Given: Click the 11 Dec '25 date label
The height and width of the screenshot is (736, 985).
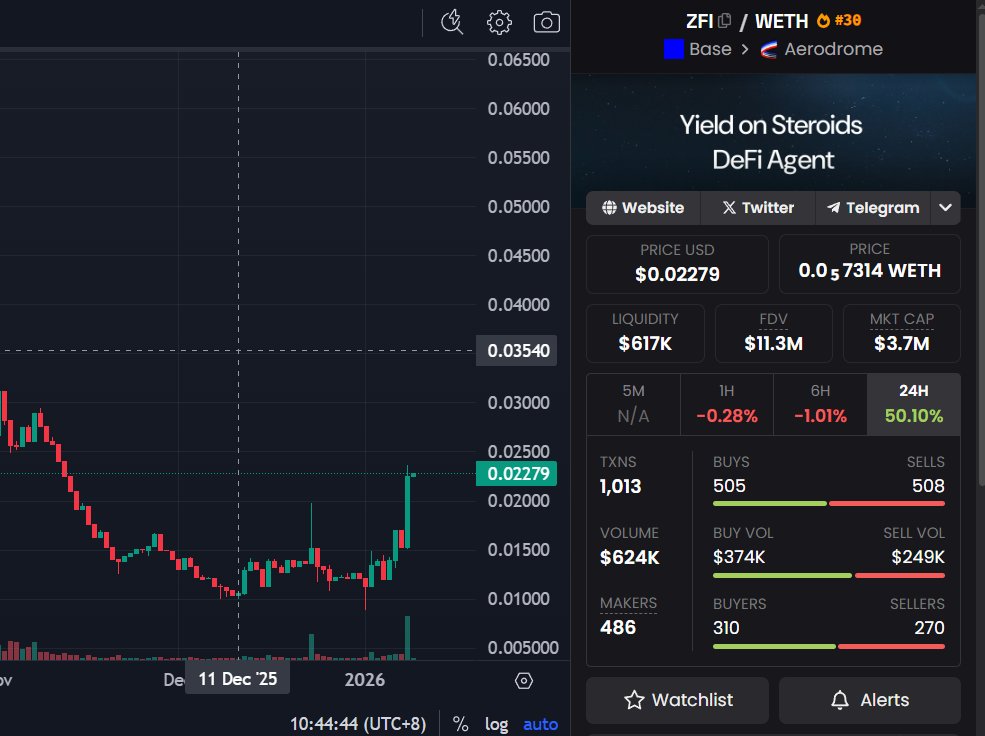Looking at the screenshot, I should (237, 679).
